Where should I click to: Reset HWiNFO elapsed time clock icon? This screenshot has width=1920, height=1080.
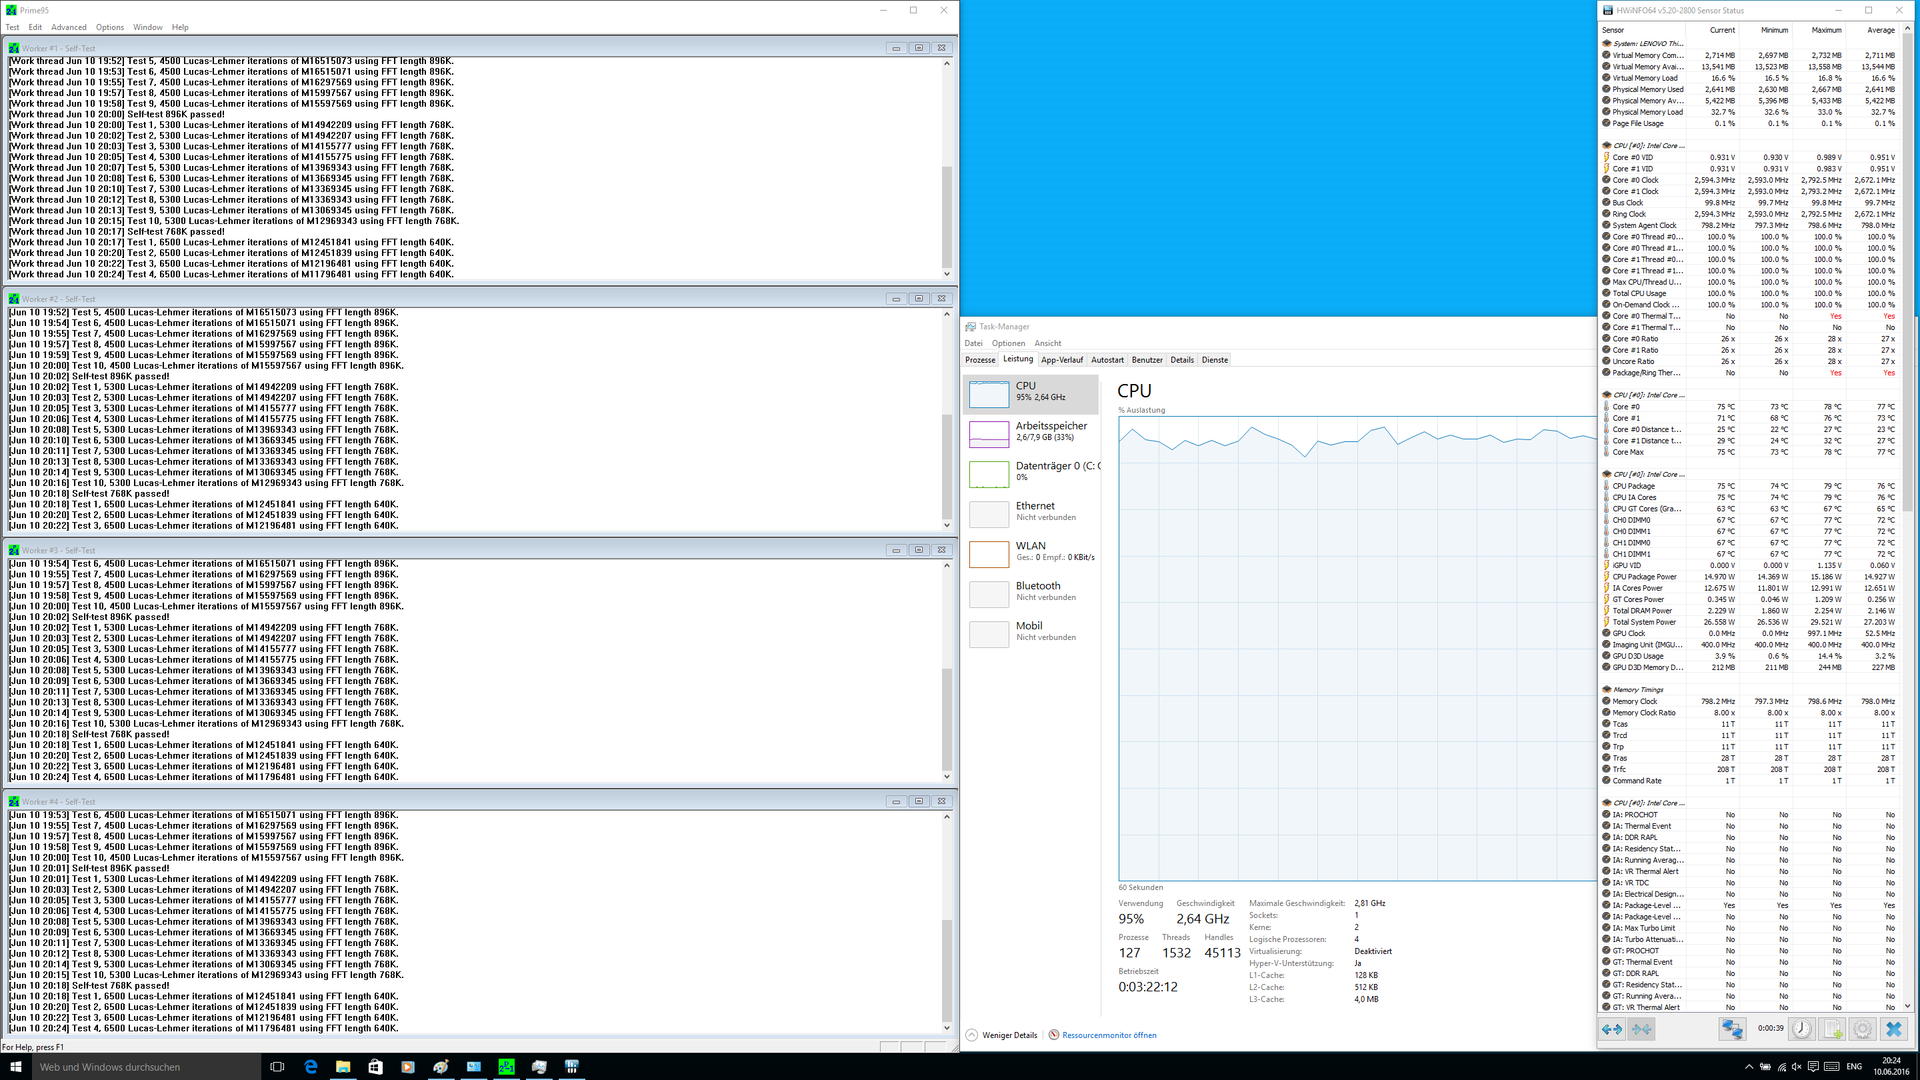[x=1802, y=1029]
